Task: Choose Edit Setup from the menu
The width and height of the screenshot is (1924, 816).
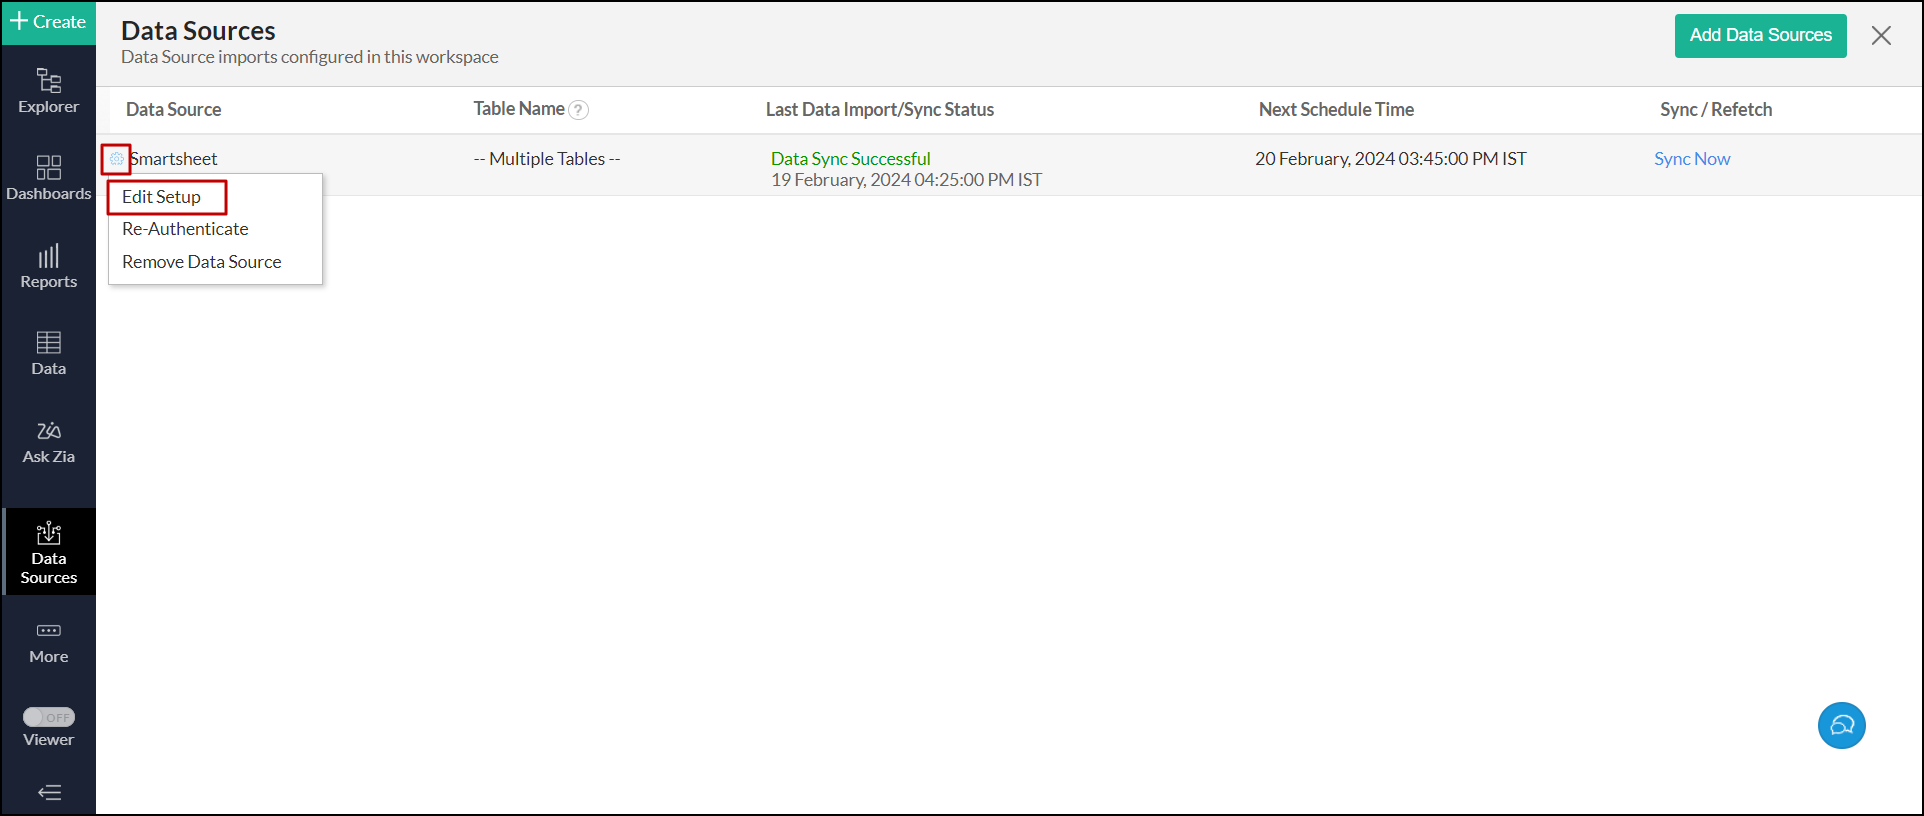Action: (x=162, y=197)
